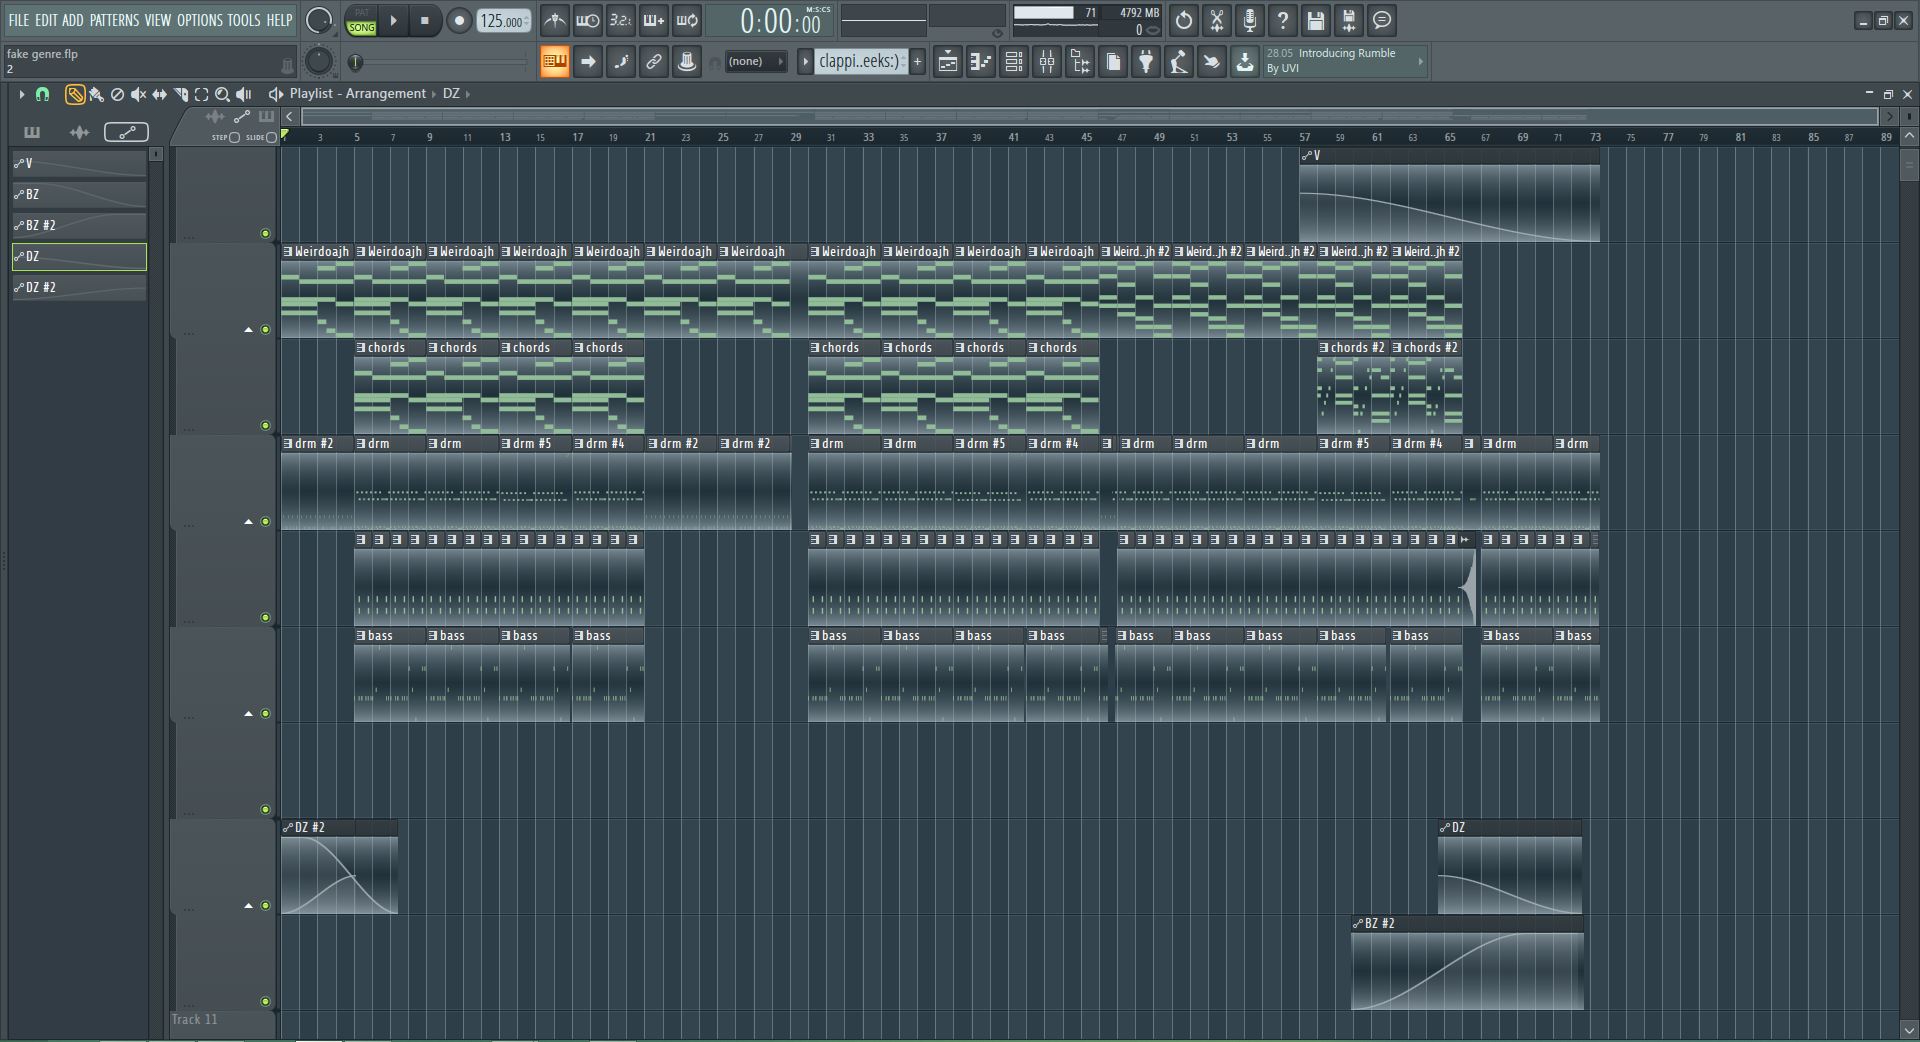Select the Draw pencil tool in playlist
Viewport: 1920px width, 1042px height.
(x=75, y=94)
